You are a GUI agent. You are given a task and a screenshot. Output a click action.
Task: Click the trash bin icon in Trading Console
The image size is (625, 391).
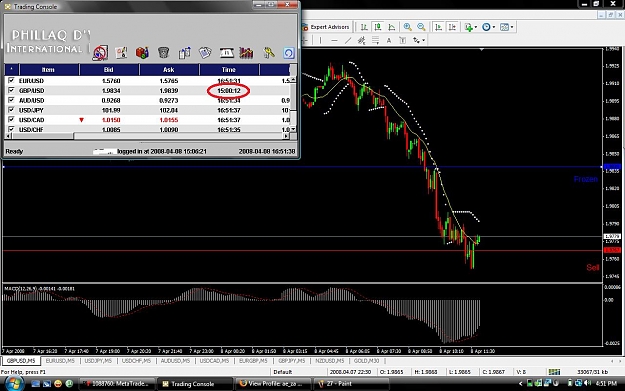(163, 52)
